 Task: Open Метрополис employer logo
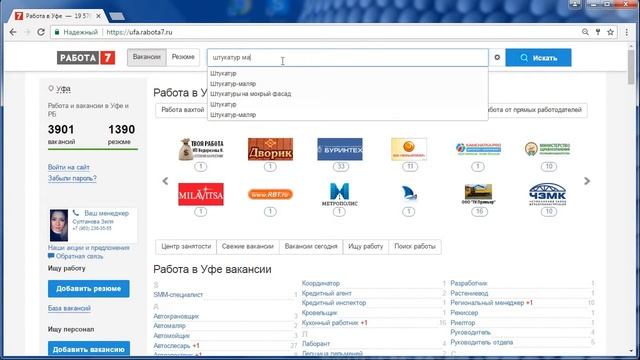pos(340,194)
